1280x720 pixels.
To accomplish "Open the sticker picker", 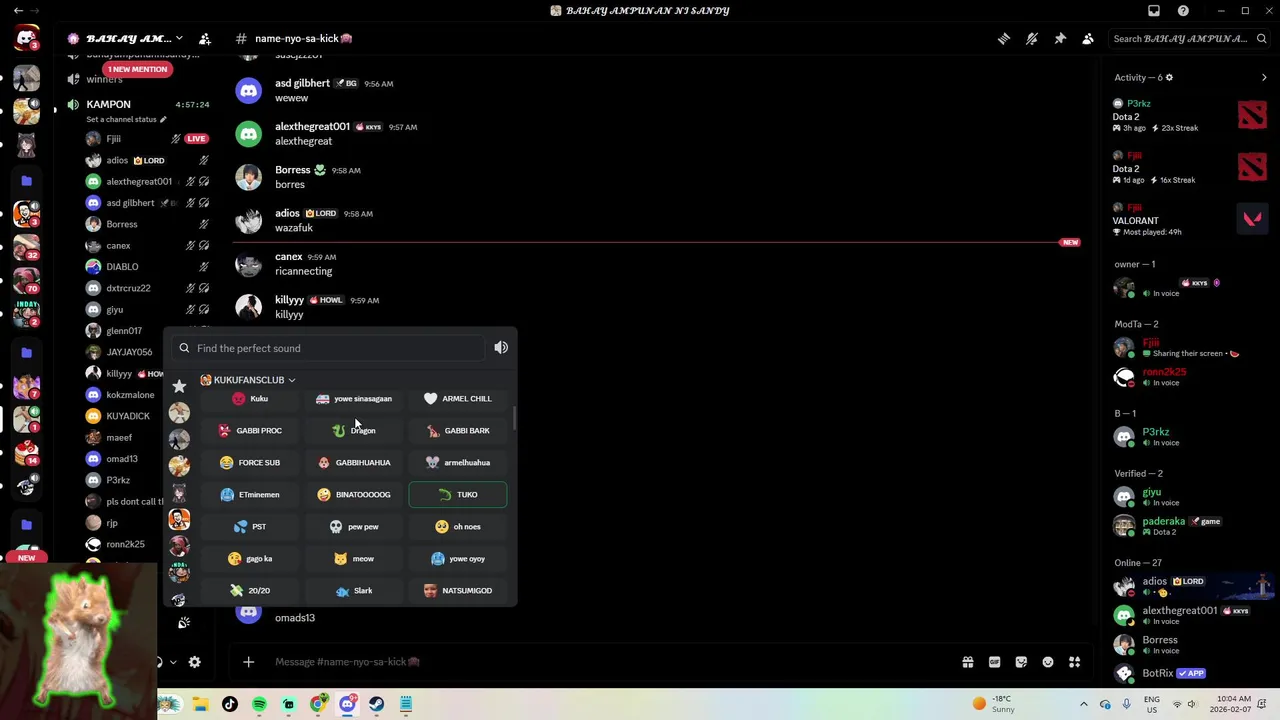I will coord(1021,662).
